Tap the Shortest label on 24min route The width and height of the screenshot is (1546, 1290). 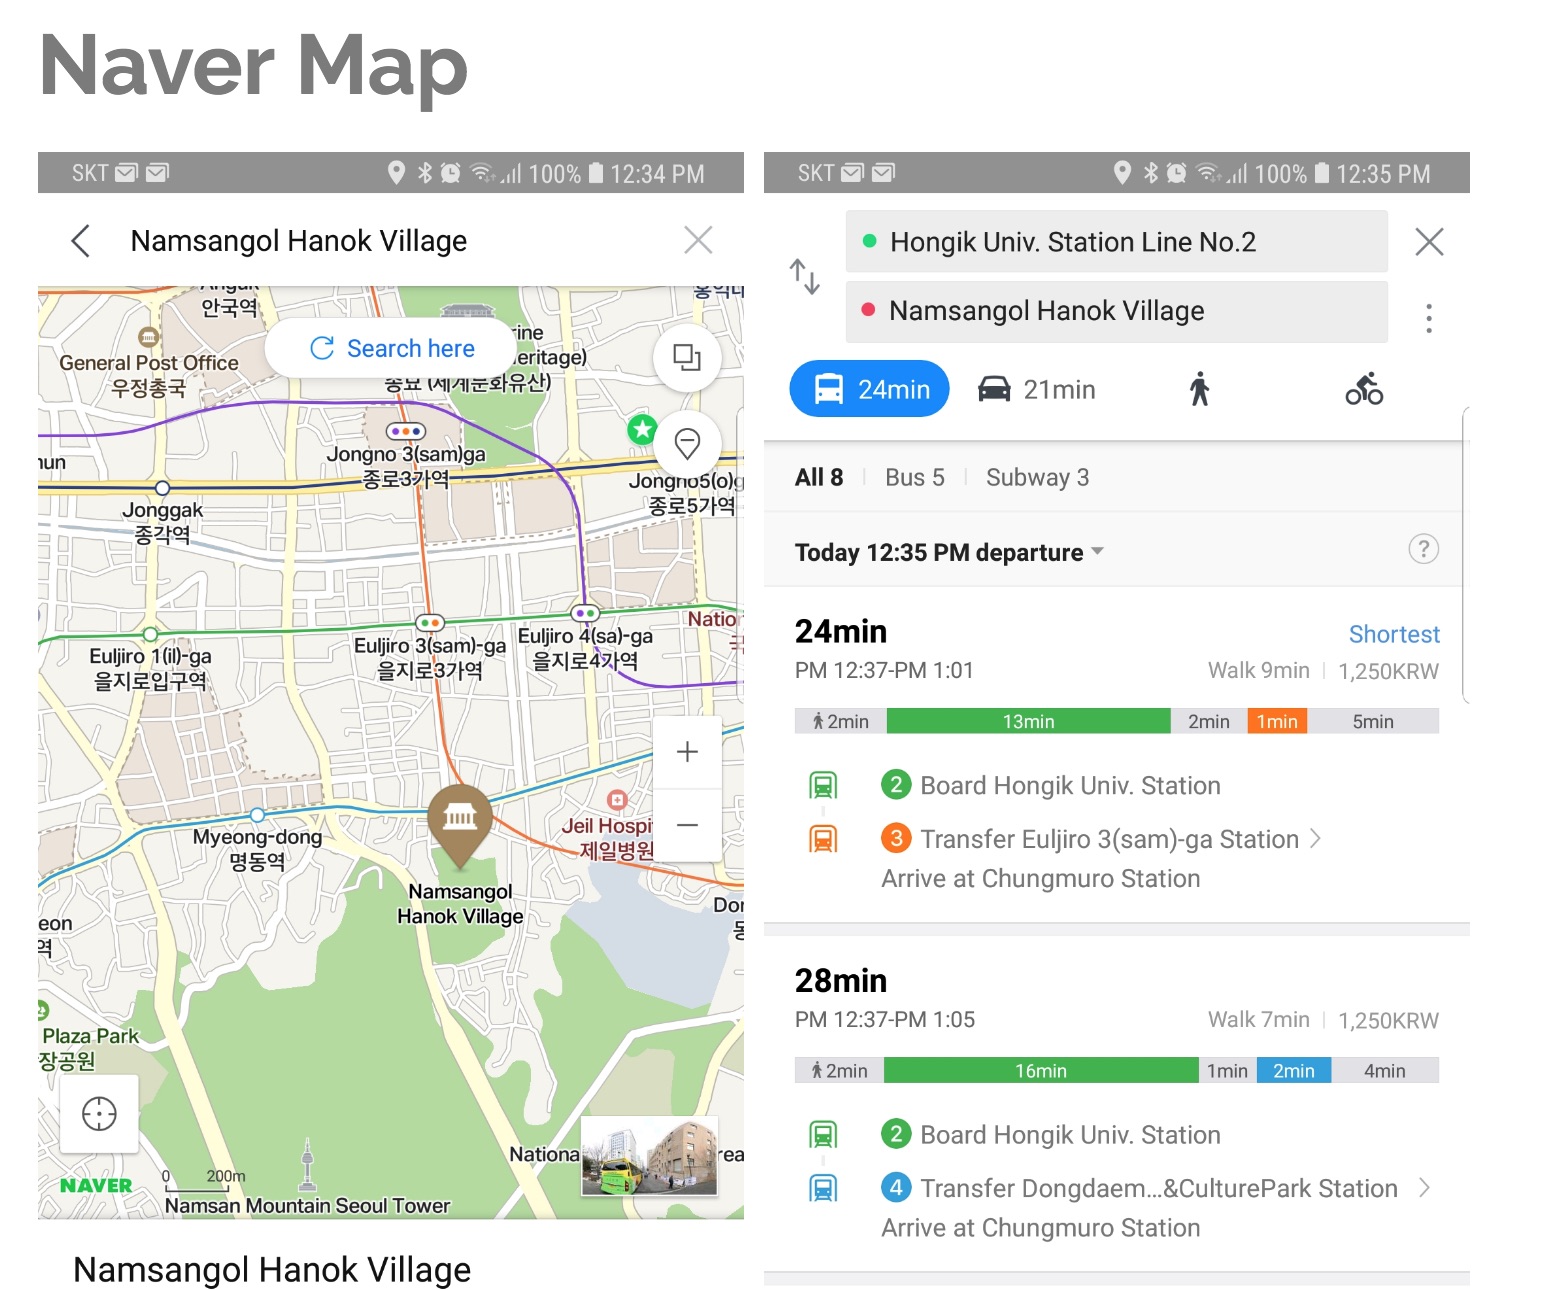[x=1394, y=634]
